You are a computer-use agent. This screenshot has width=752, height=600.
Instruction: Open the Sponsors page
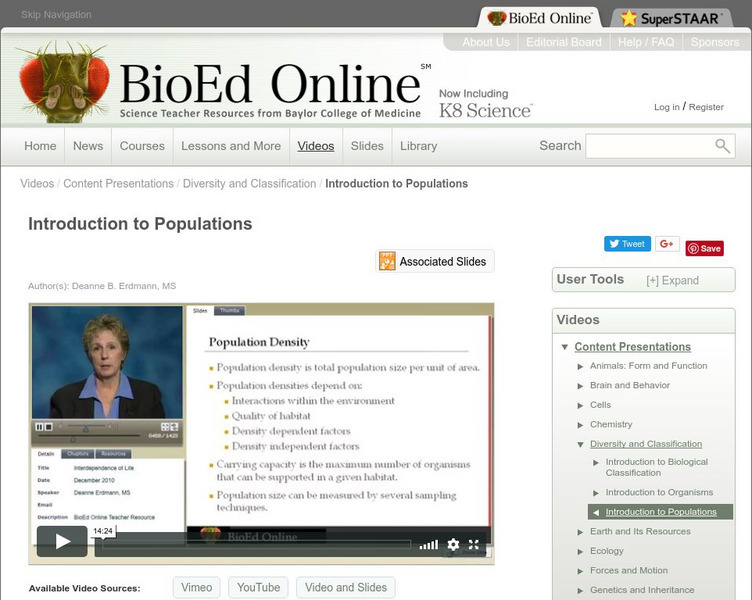click(x=715, y=42)
